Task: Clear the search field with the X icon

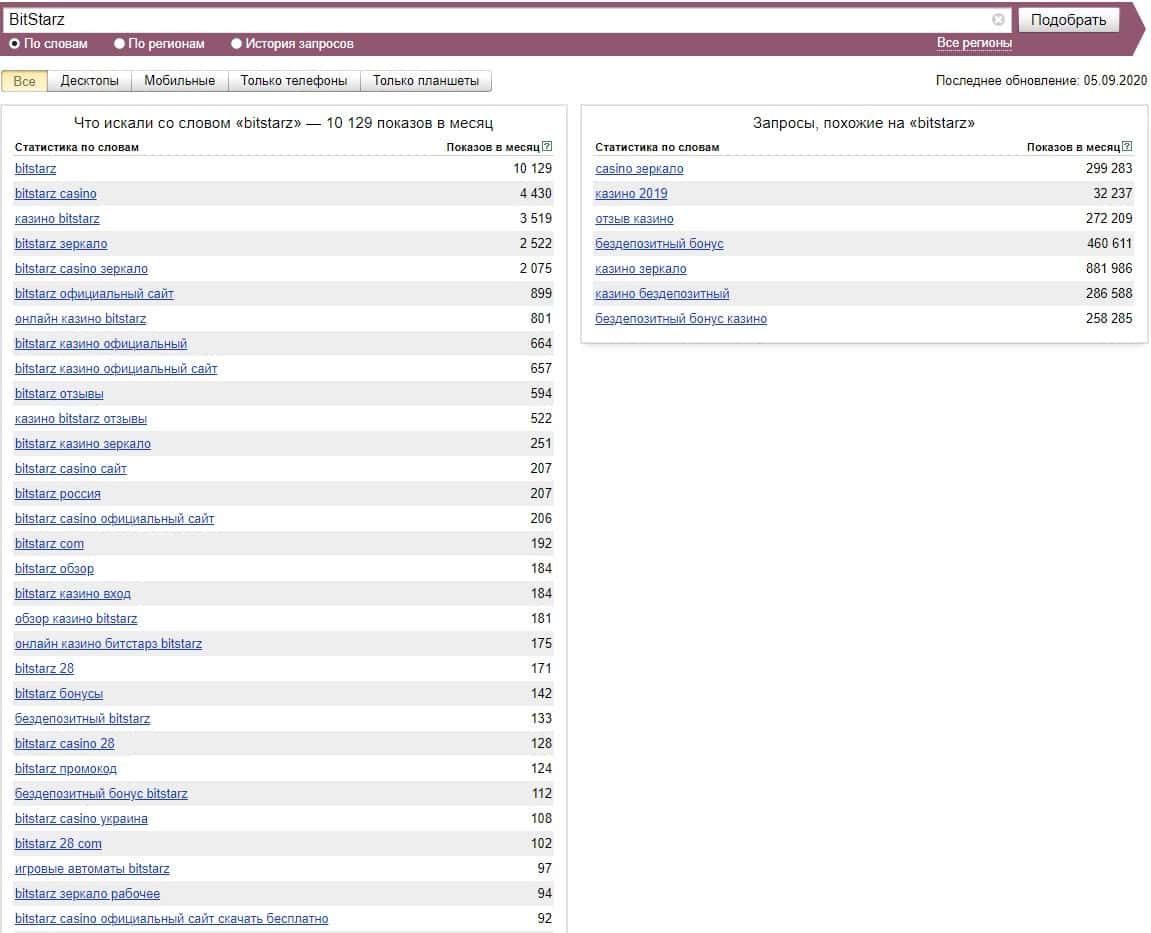Action: (x=998, y=20)
